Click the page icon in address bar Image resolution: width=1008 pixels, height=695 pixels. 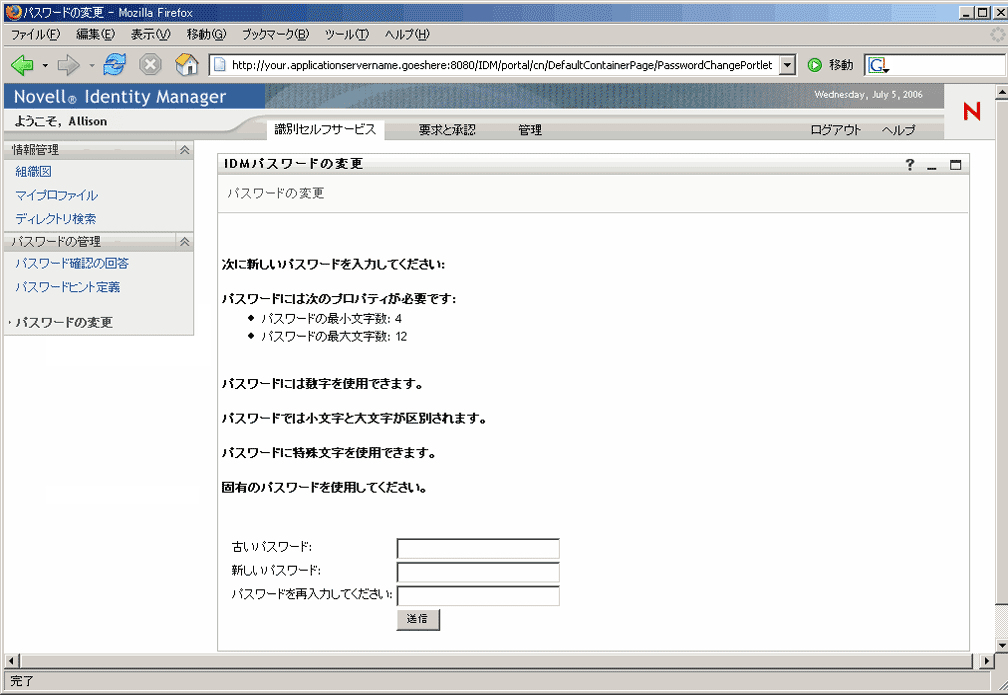[x=220, y=65]
